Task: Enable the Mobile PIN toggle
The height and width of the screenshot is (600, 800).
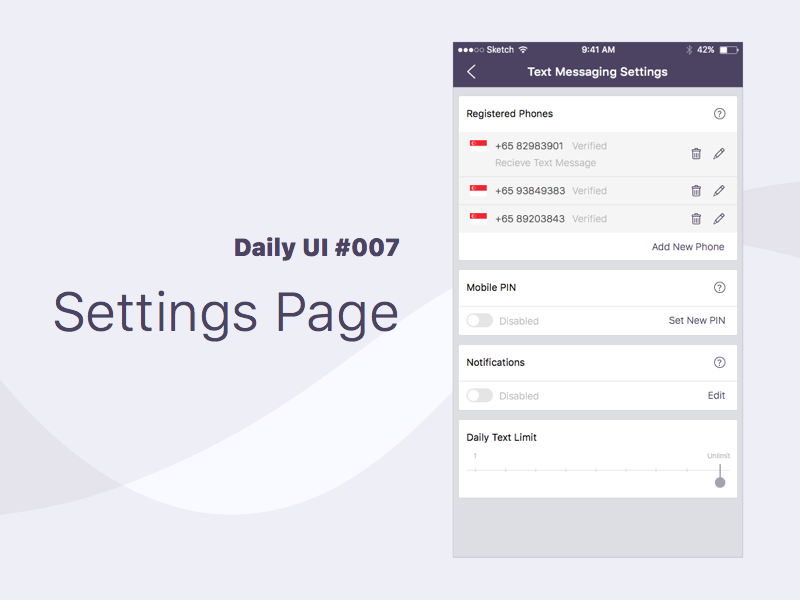Action: point(479,320)
